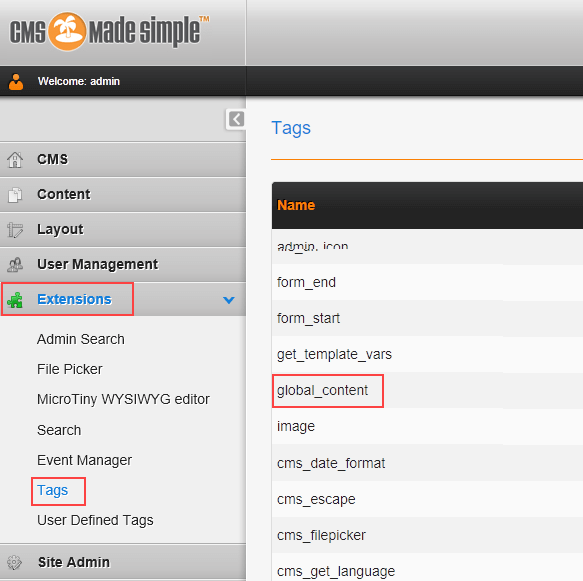
Task: Click the Site Admin gear icon
Action: click(15, 562)
